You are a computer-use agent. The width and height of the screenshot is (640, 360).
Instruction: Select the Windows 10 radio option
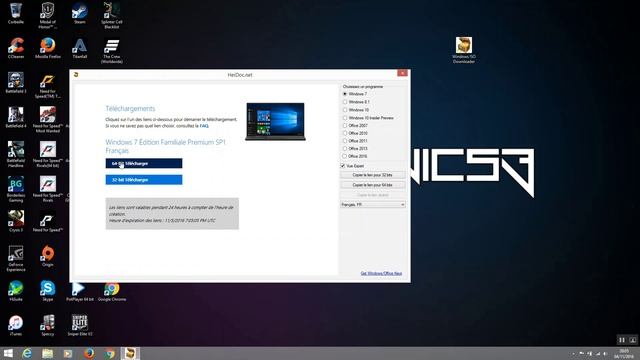click(345, 110)
